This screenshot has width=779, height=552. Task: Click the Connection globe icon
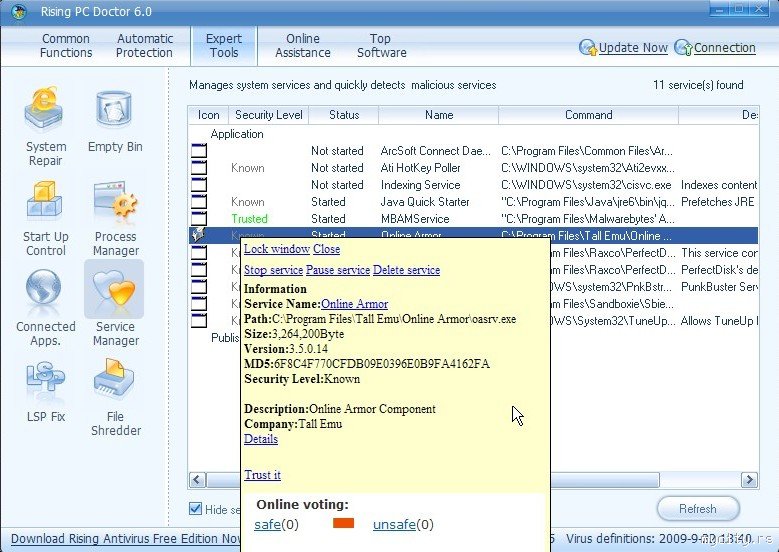[x=683, y=48]
